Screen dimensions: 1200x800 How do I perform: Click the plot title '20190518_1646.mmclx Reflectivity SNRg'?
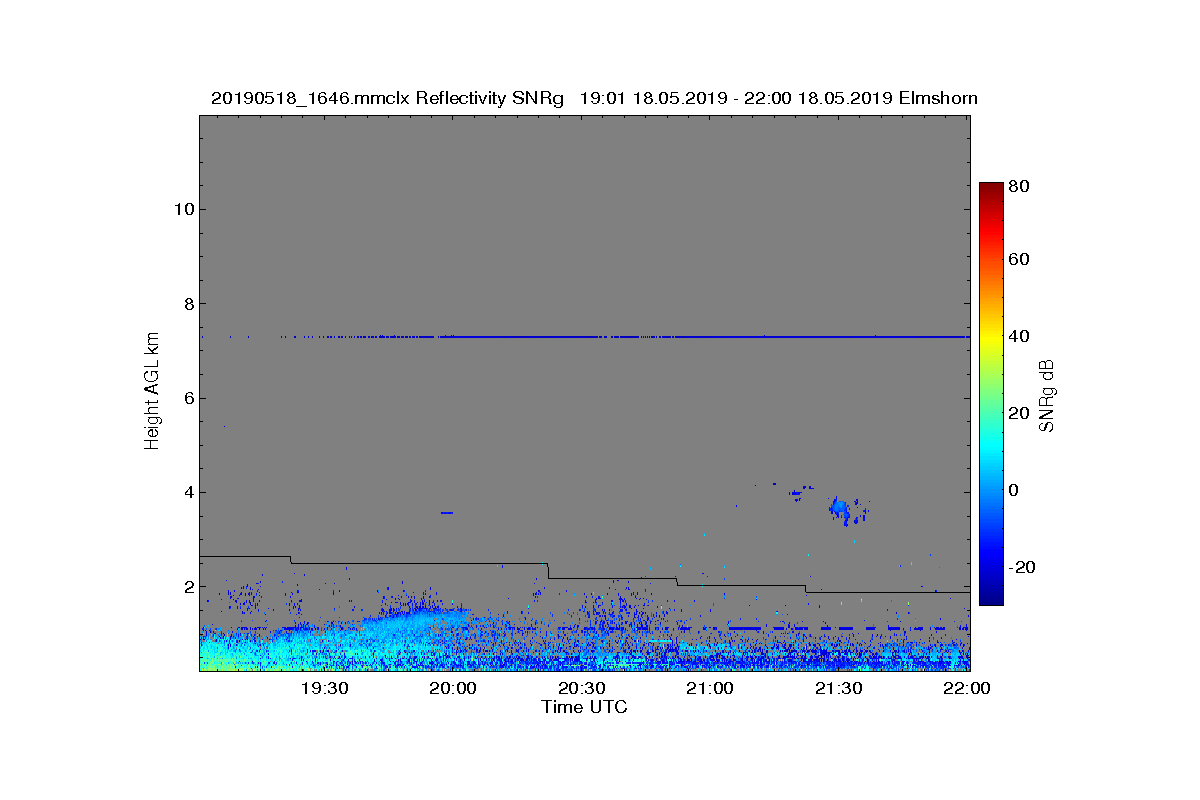point(387,99)
